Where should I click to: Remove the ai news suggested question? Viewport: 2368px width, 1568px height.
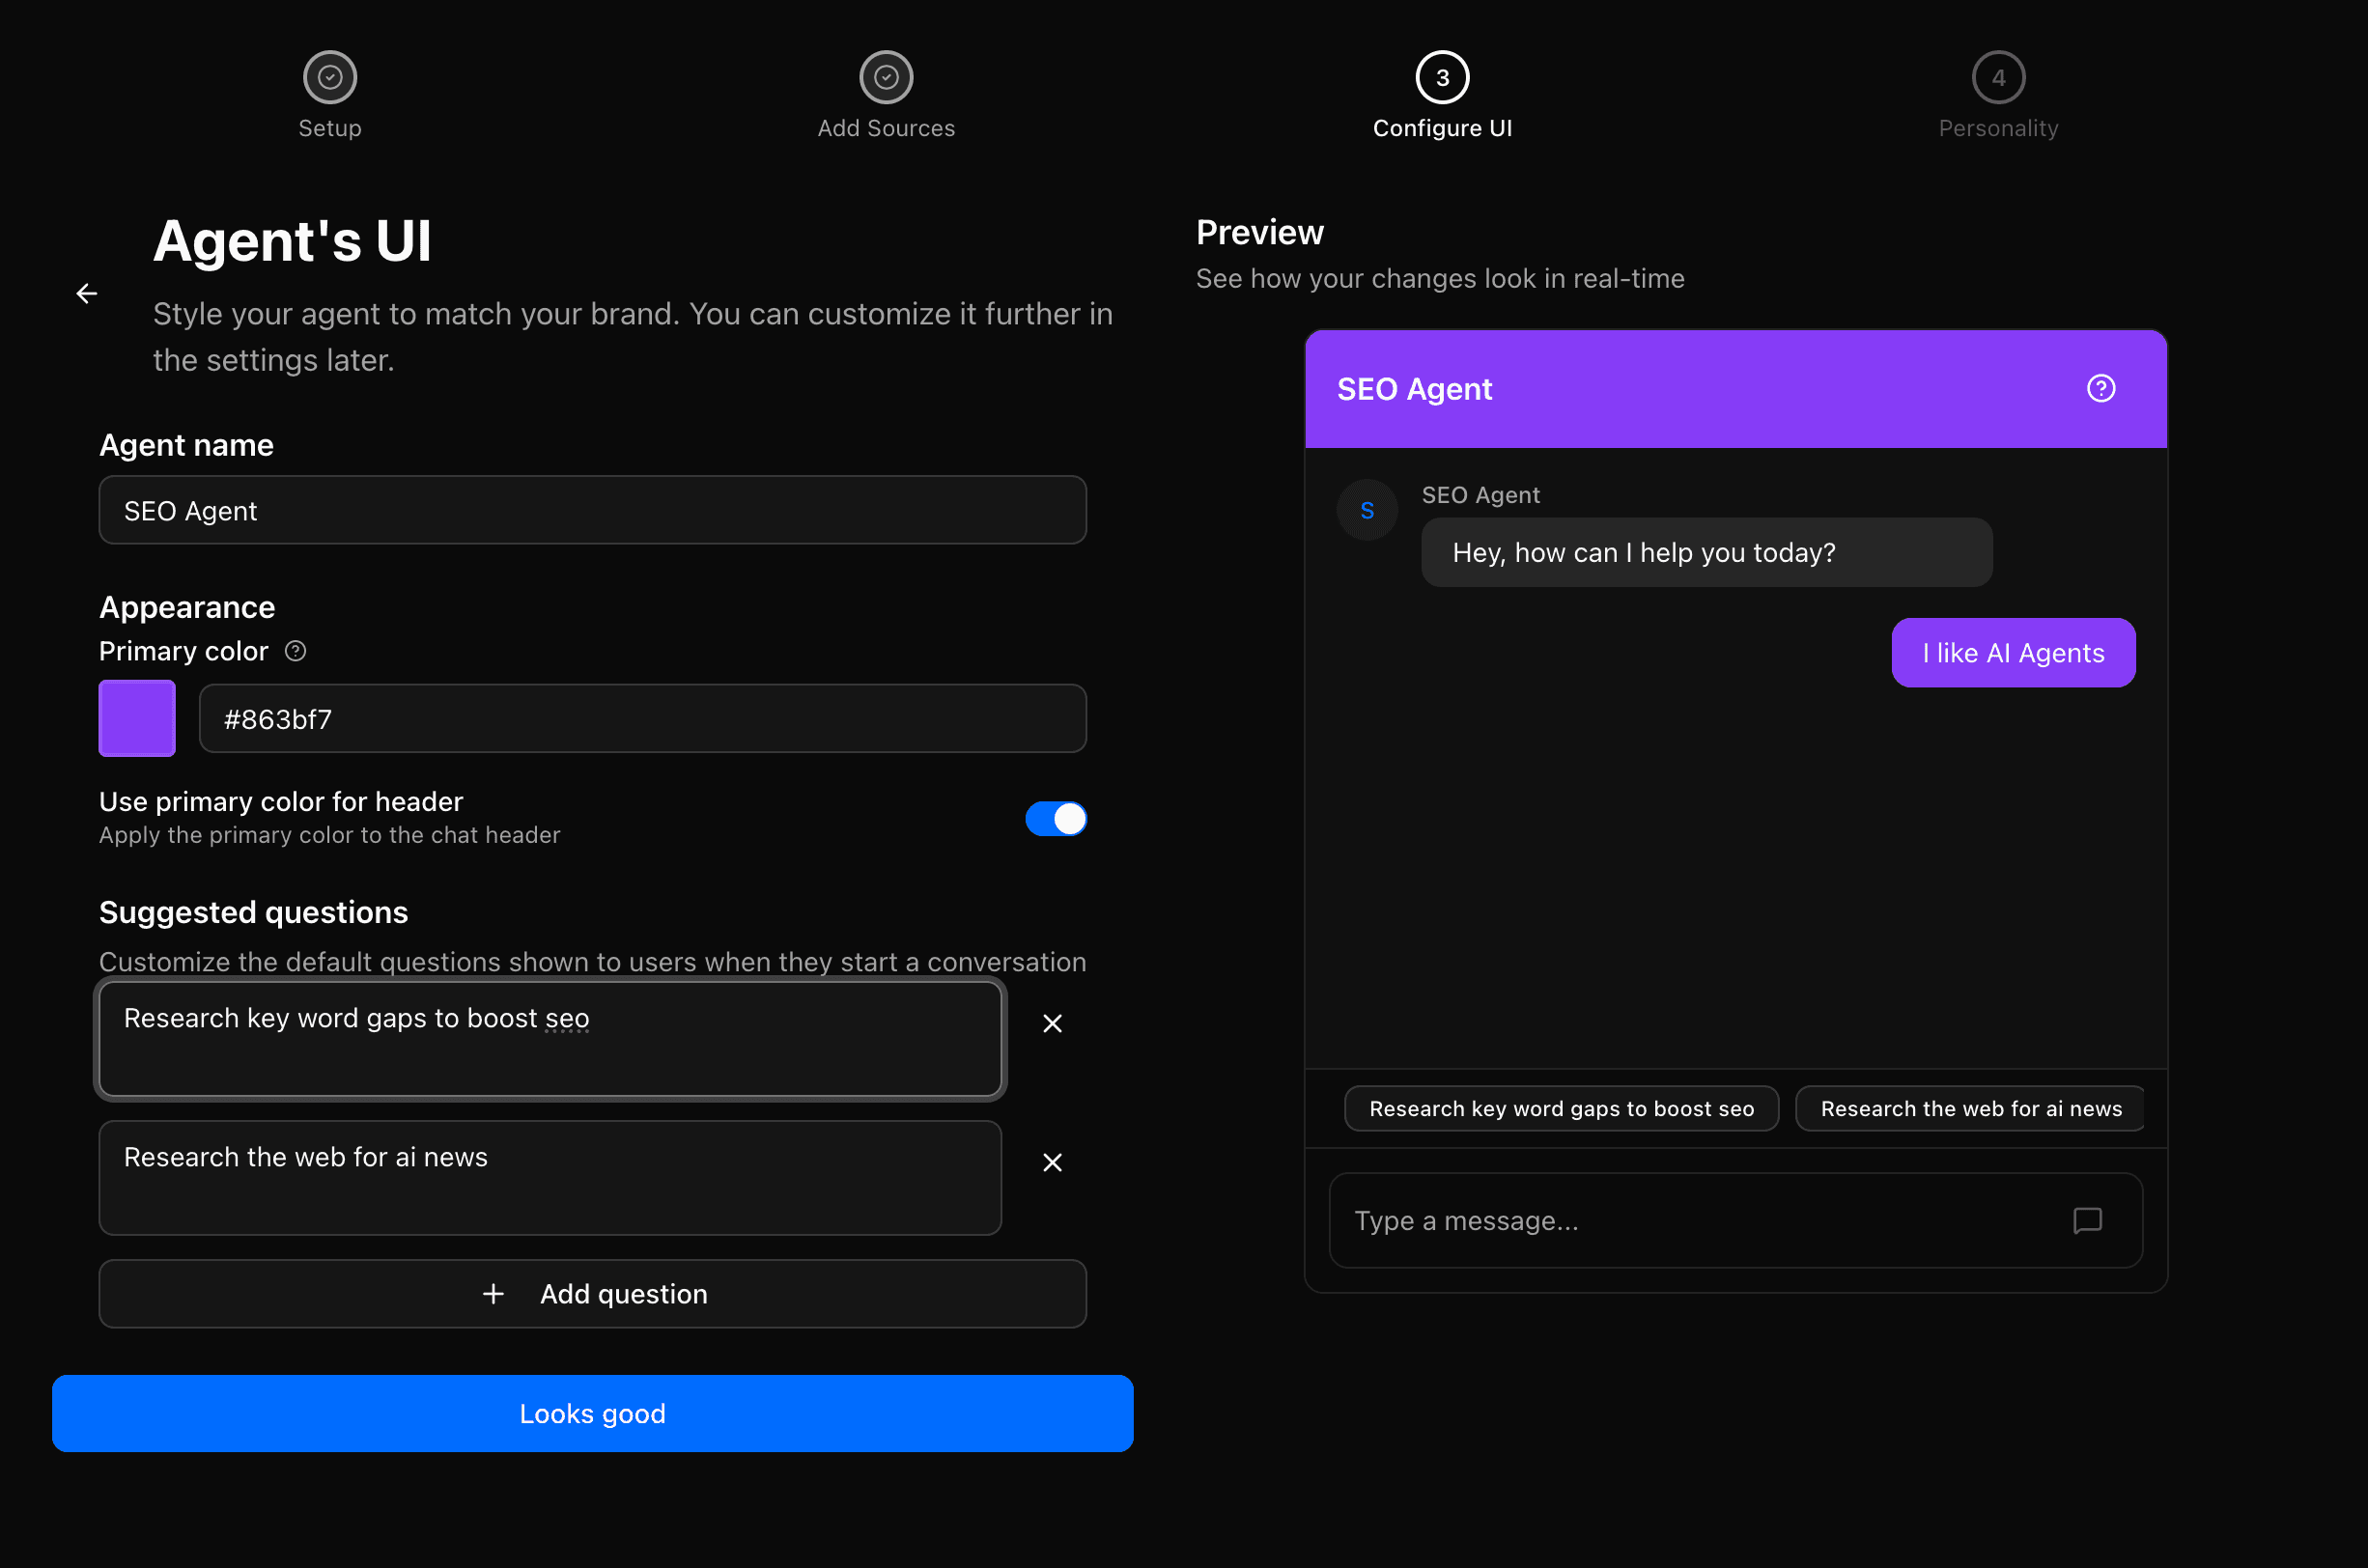click(x=1051, y=1162)
